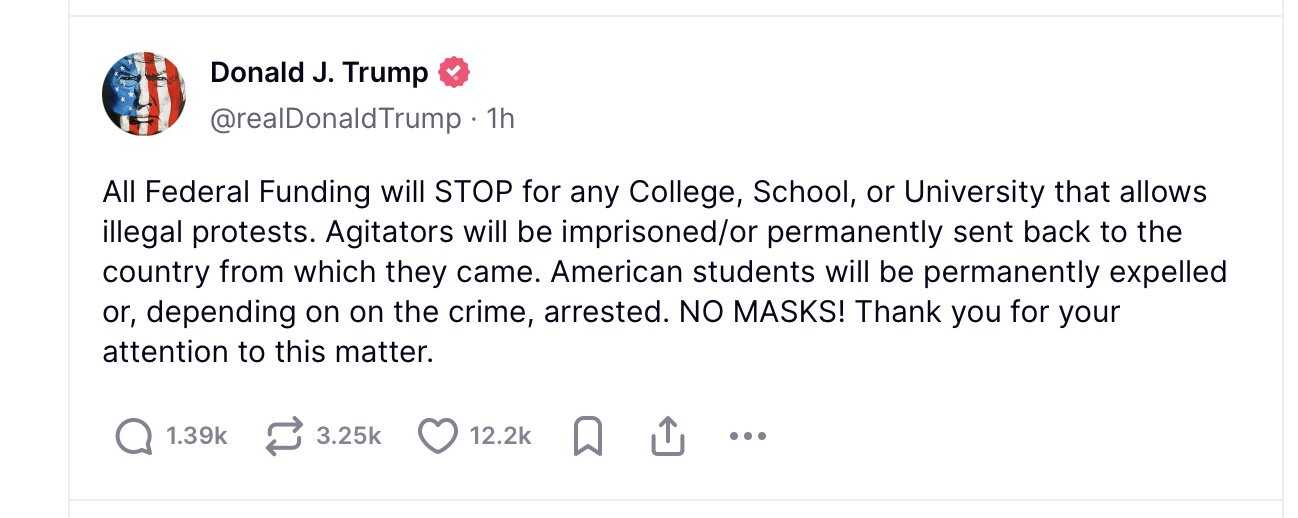The image size is (1298, 518).
Task: Click the text 'attention to this matter.'
Action: (268, 352)
